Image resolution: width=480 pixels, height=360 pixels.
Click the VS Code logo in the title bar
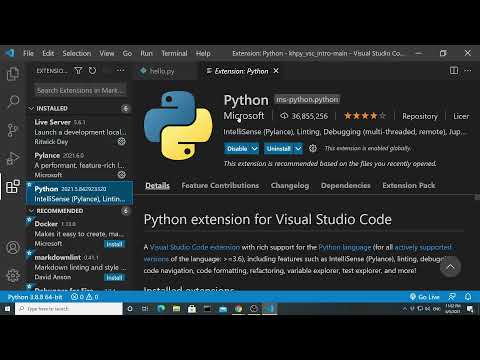[x=10, y=53]
